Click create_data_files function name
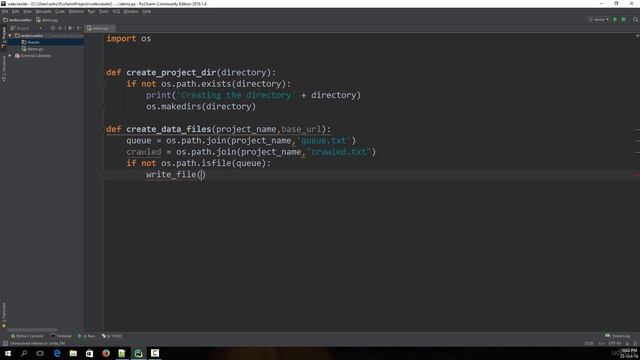 tap(169, 129)
